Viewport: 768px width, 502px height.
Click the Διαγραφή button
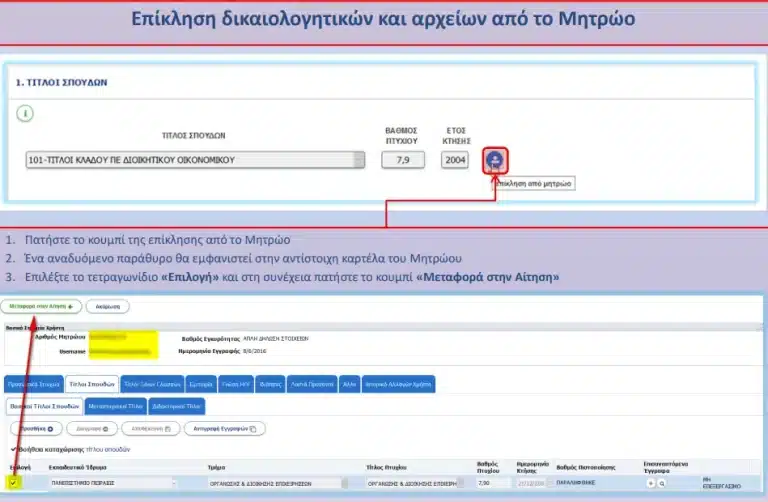click(92, 429)
